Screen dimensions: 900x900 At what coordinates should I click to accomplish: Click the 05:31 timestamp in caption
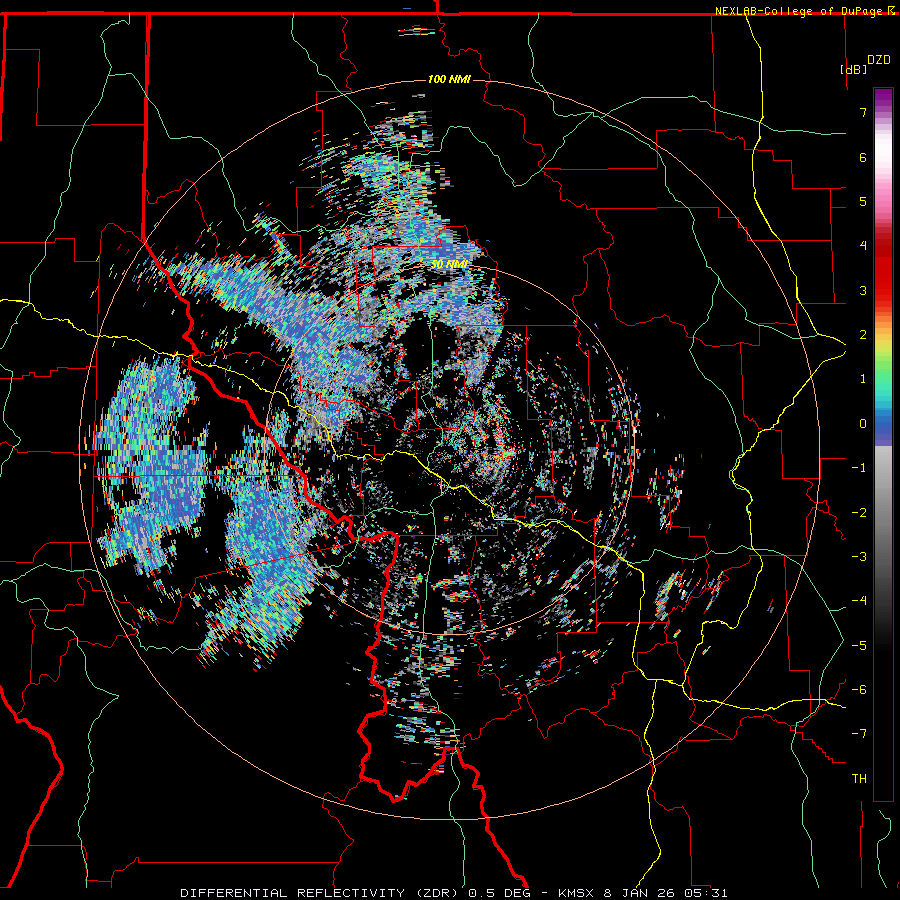706,893
